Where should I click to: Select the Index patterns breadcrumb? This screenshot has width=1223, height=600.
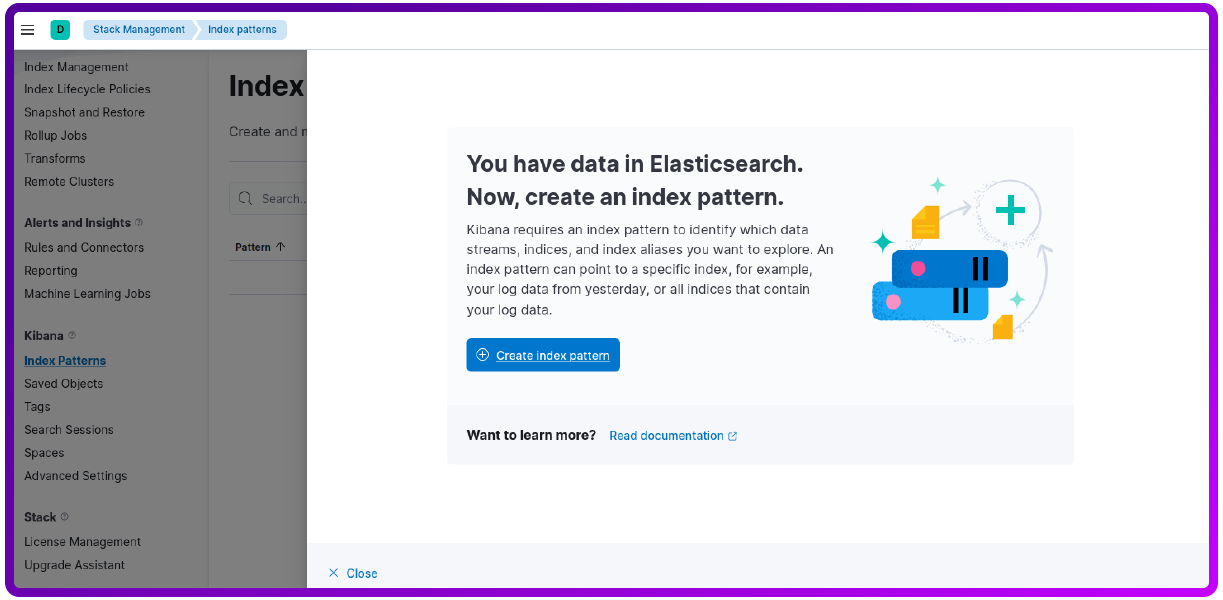pyautogui.click(x=242, y=30)
